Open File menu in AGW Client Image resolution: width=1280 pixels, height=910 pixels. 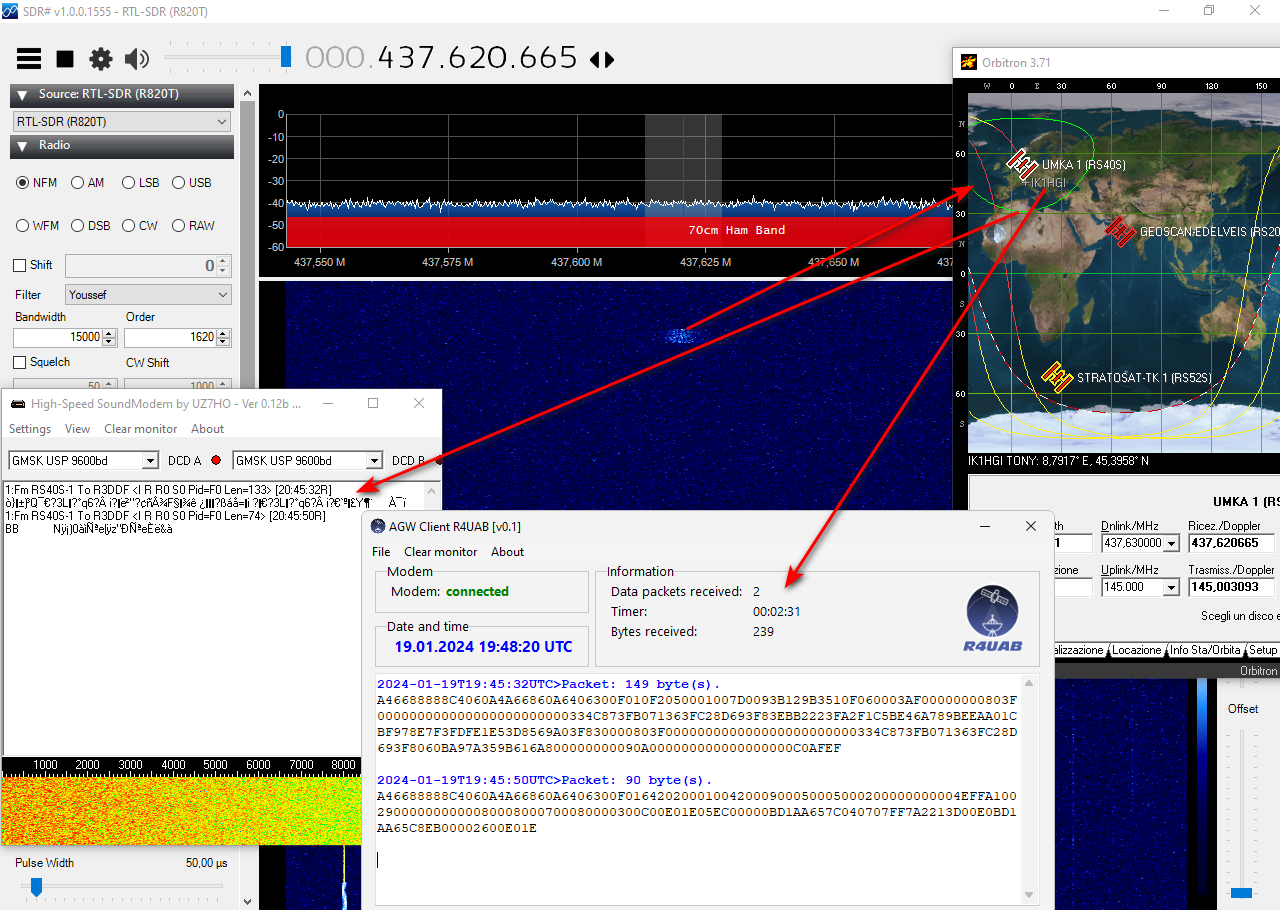(381, 552)
